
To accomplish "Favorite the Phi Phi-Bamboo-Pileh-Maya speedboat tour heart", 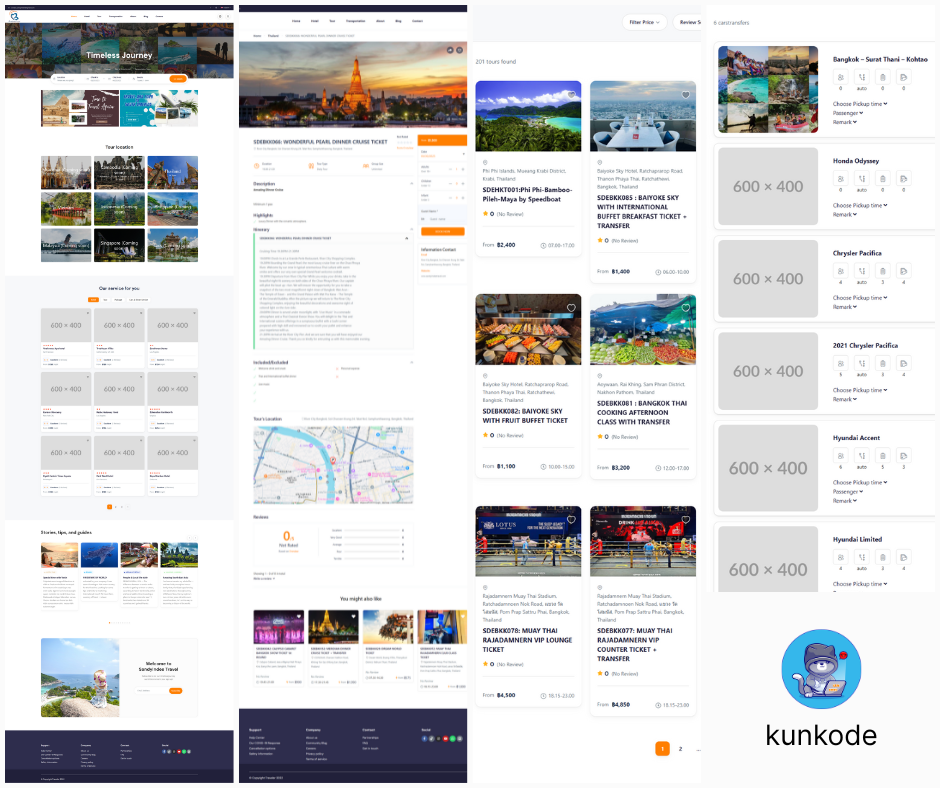I will (571, 95).
